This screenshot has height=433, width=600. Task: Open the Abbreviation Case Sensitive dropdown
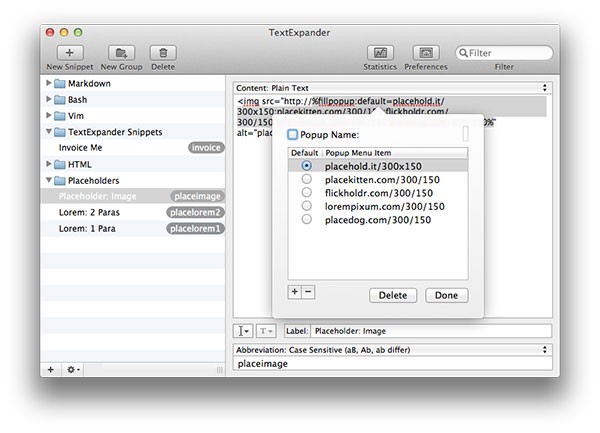(x=393, y=350)
